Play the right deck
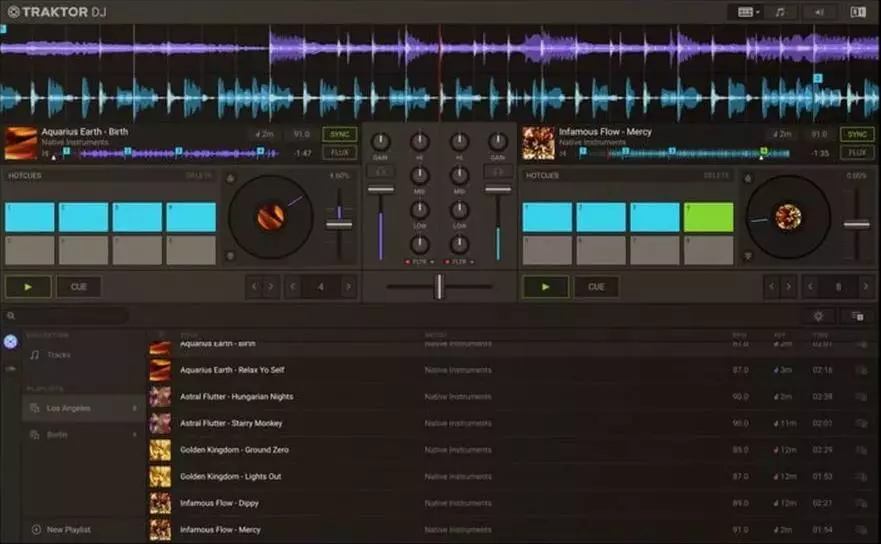 (x=546, y=287)
